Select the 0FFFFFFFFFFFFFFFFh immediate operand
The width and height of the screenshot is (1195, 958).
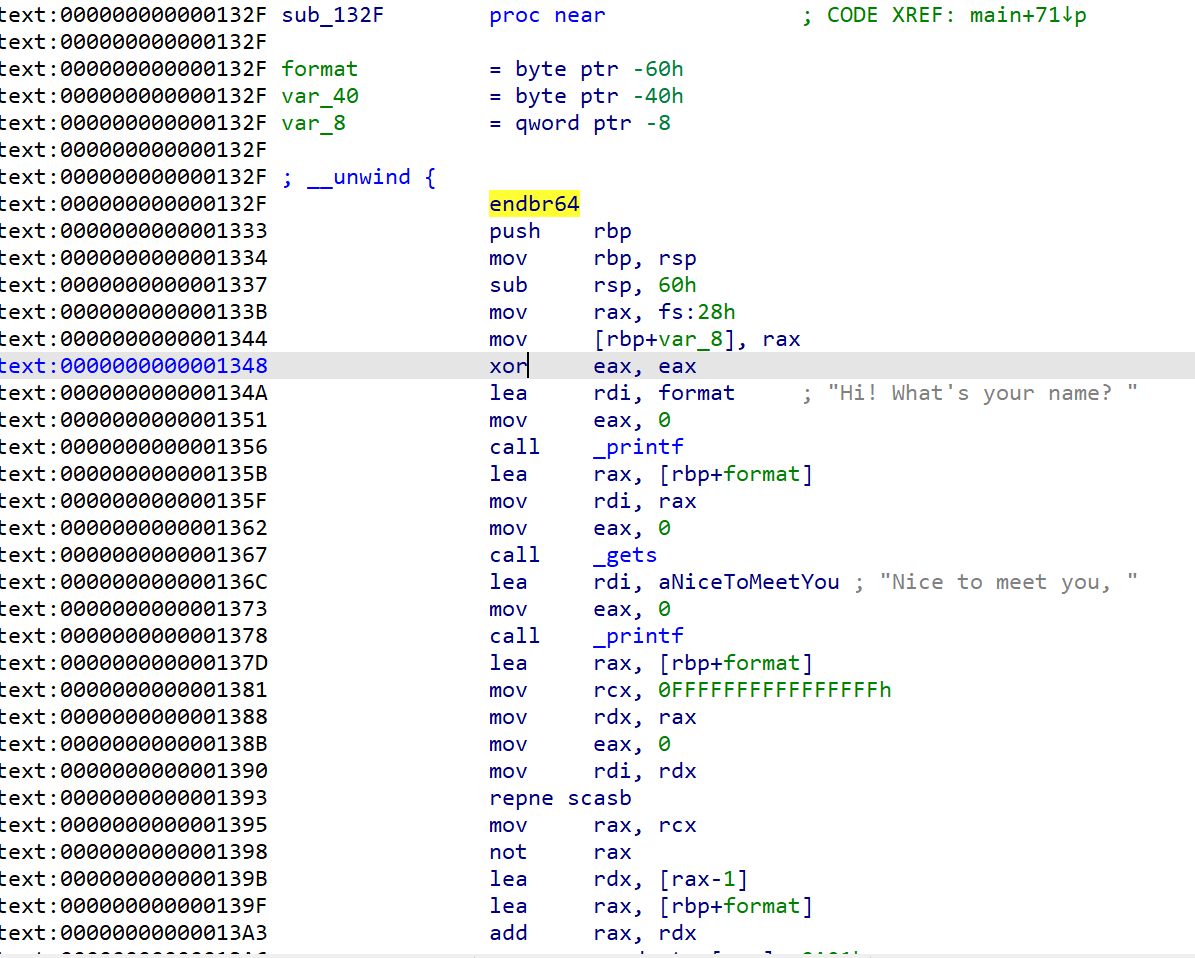[x=774, y=690]
